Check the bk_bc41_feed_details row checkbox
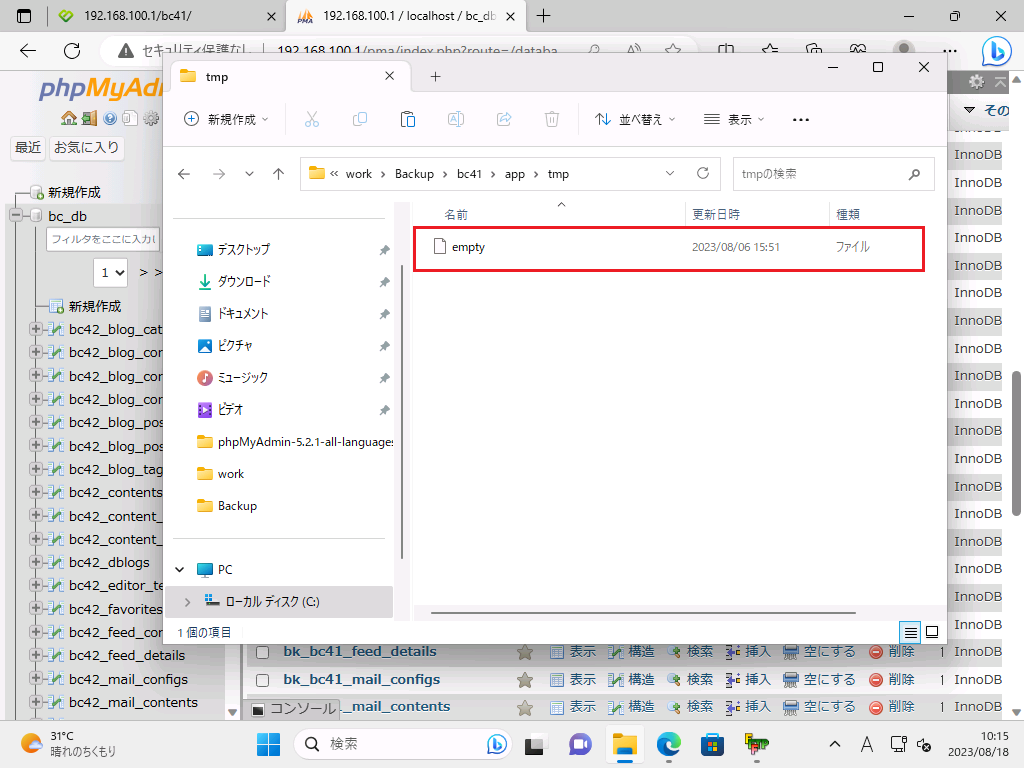Screen dimensions: 1024x768 click(x=263, y=652)
